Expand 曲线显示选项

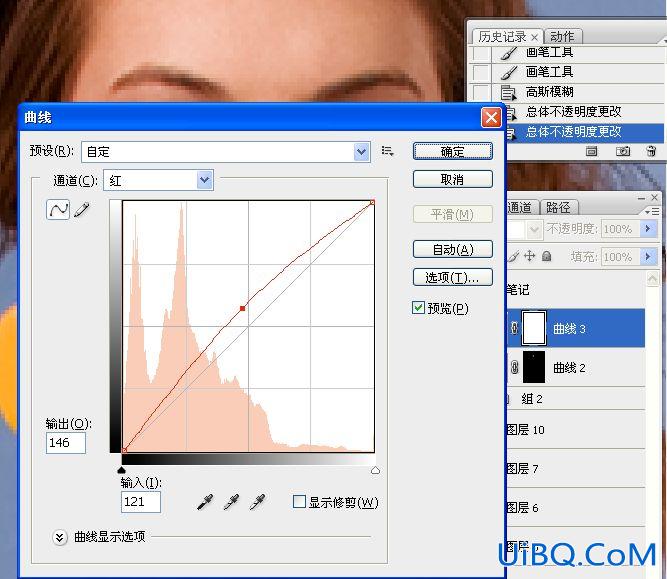[60, 537]
